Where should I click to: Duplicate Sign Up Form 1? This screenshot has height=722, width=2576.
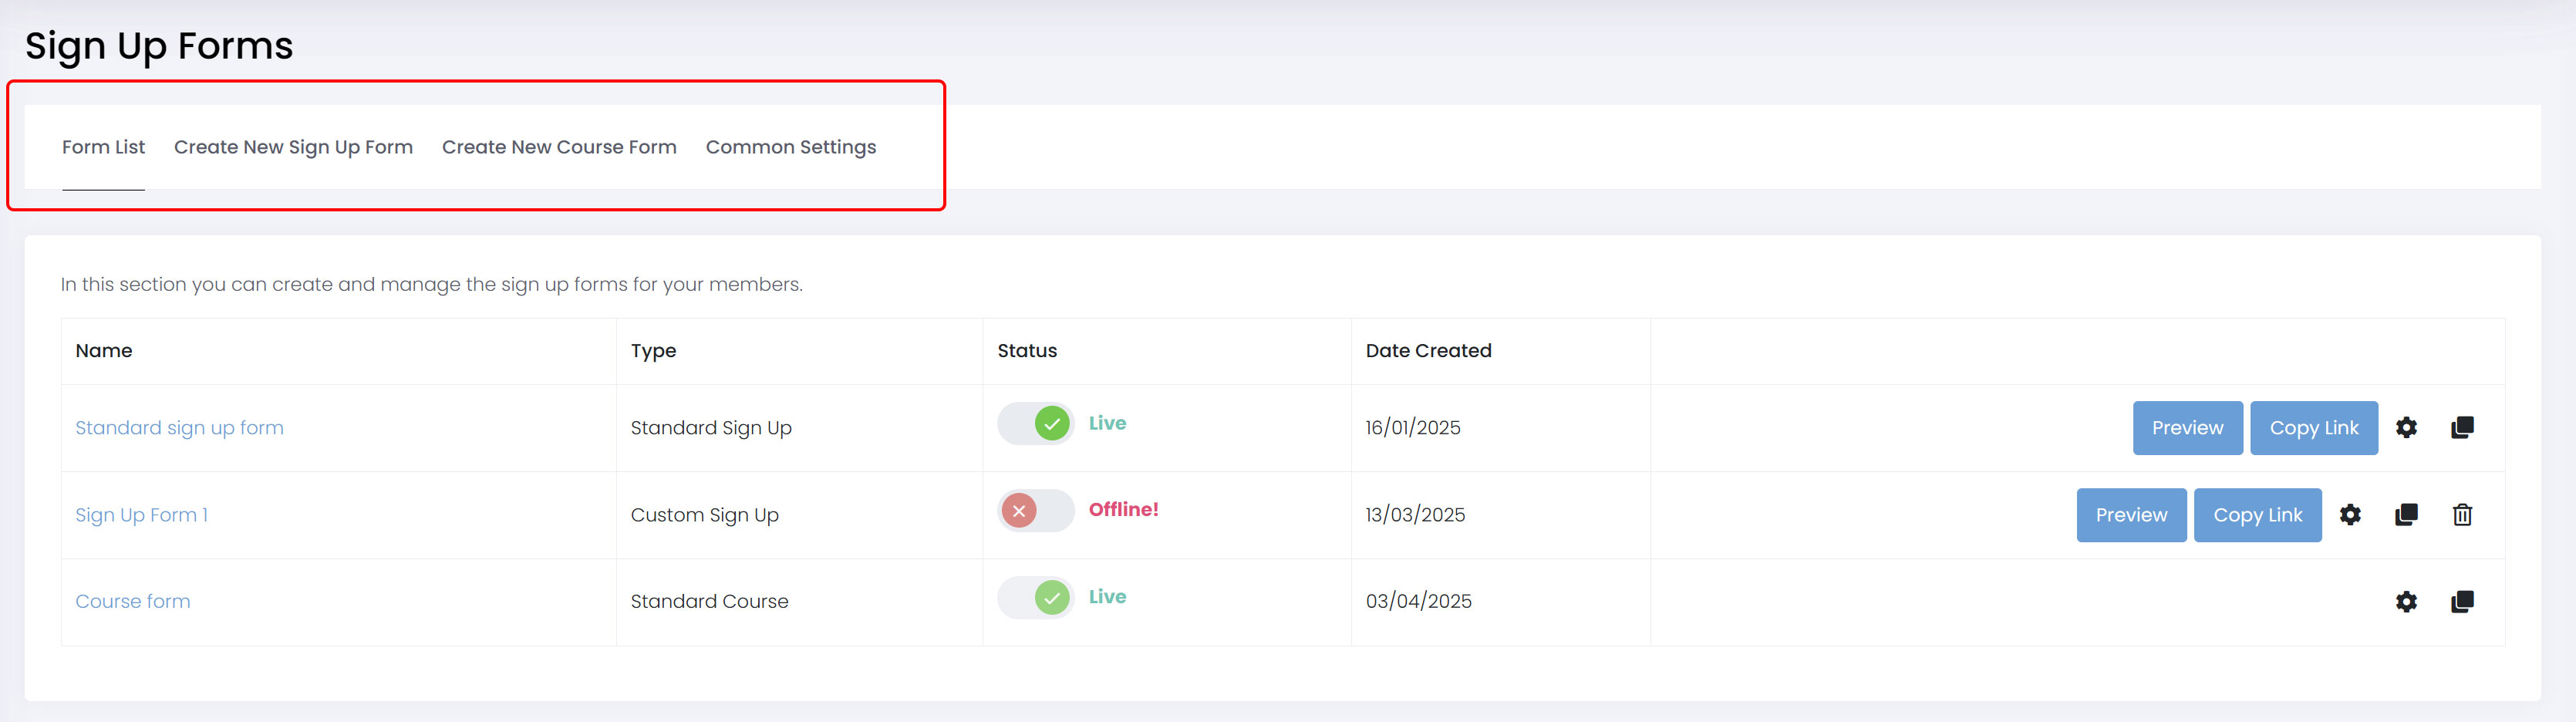tap(2406, 515)
